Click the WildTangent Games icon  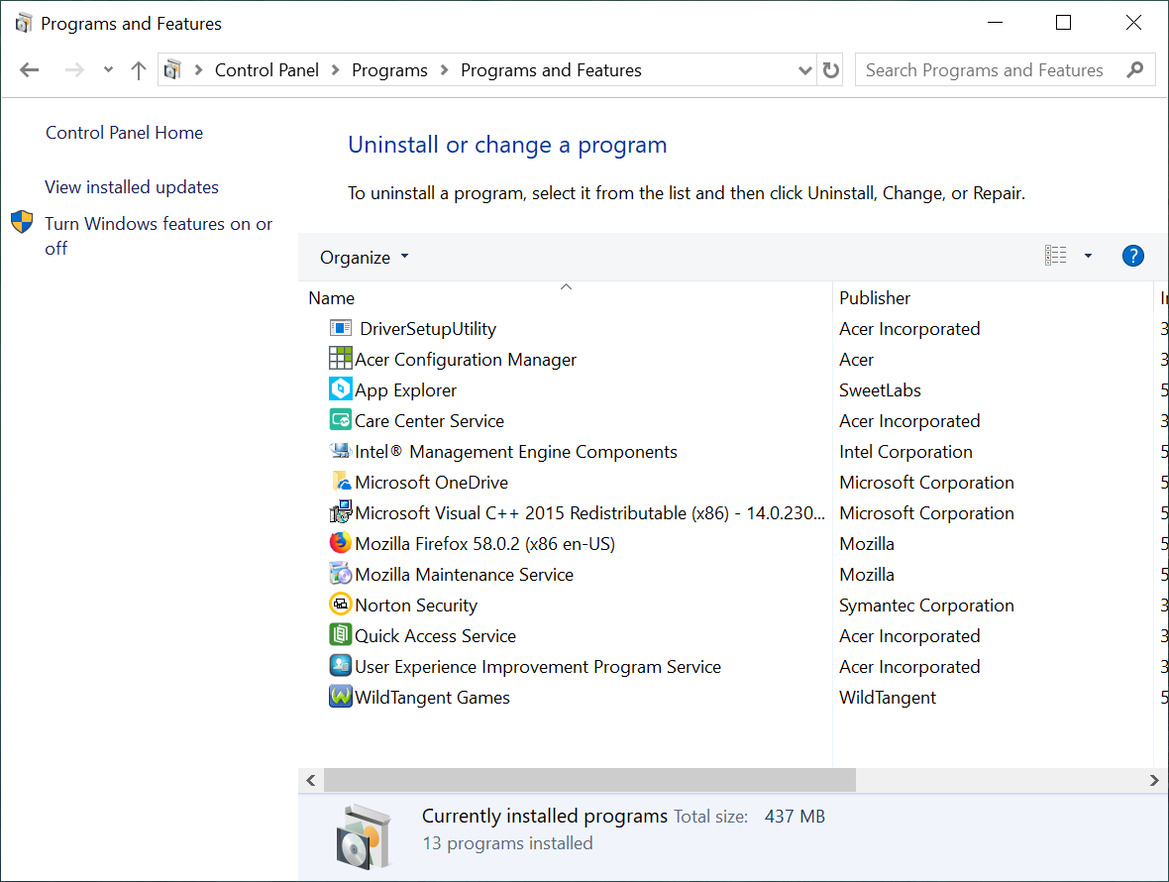pyautogui.click(x=341, y=696)
